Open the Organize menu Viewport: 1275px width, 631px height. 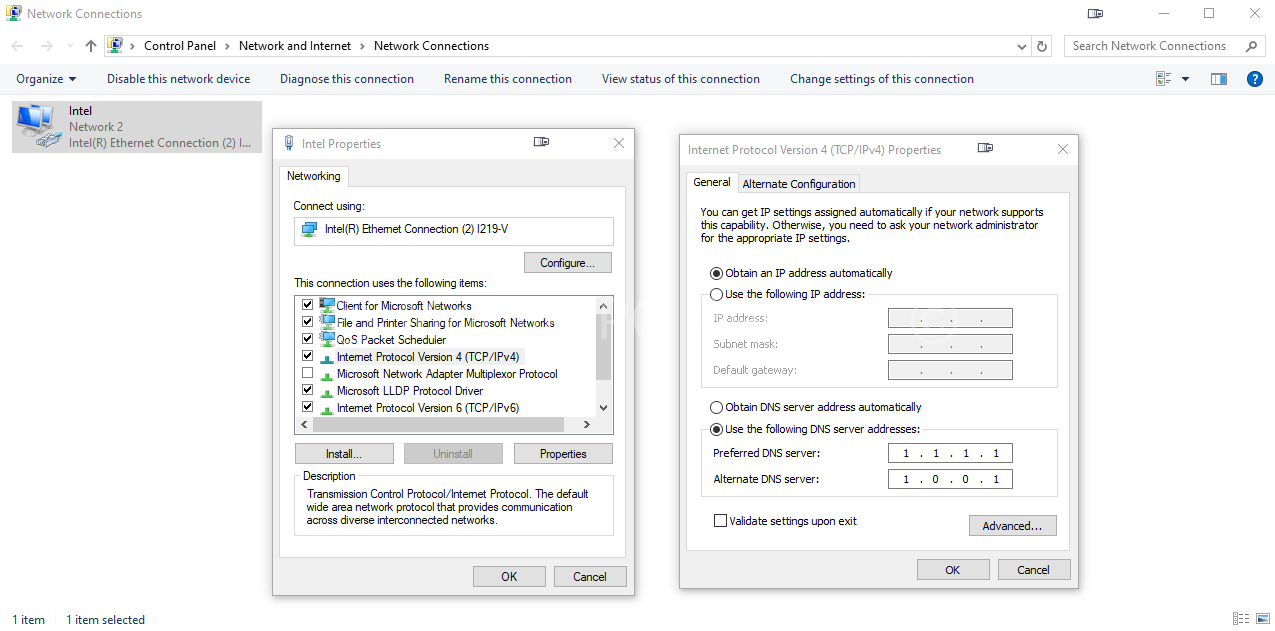(46, 79)
